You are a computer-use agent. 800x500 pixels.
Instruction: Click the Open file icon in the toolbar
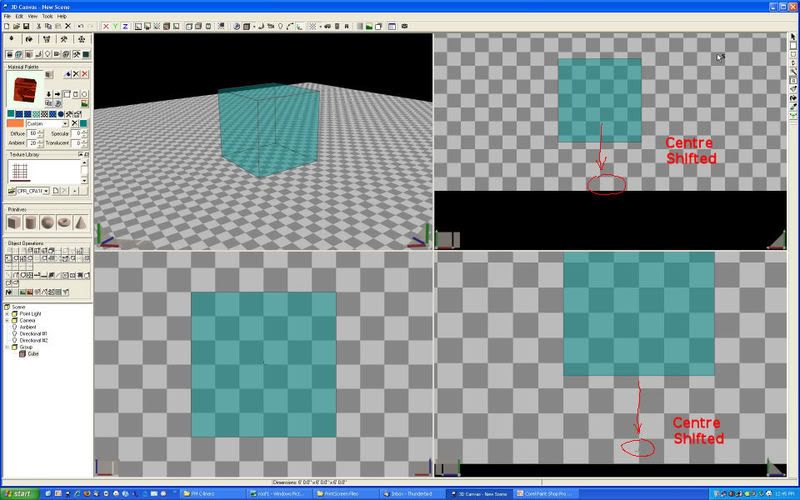point(15,26)
